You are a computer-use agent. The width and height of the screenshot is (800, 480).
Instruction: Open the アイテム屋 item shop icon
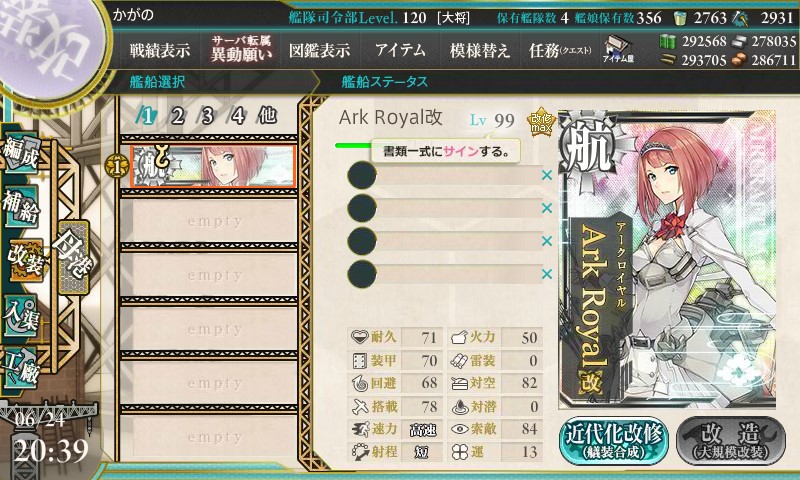tap(618, 49)
